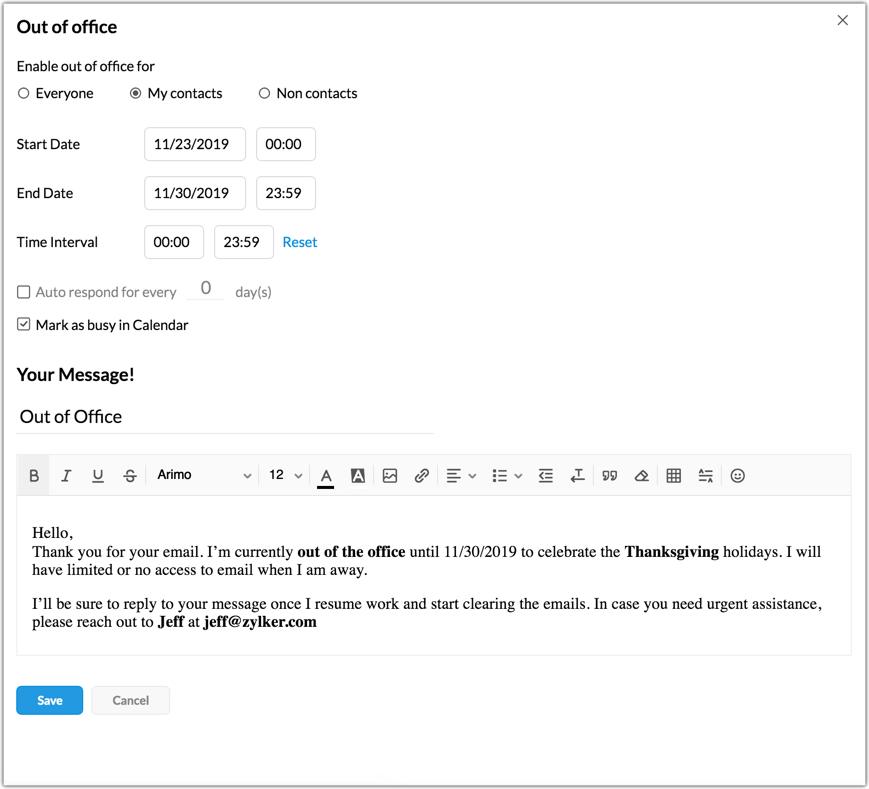Image resolution: width=869 pixels, height=789 pixels.
Task: Save the out of office settings
Action: point(49,700)
